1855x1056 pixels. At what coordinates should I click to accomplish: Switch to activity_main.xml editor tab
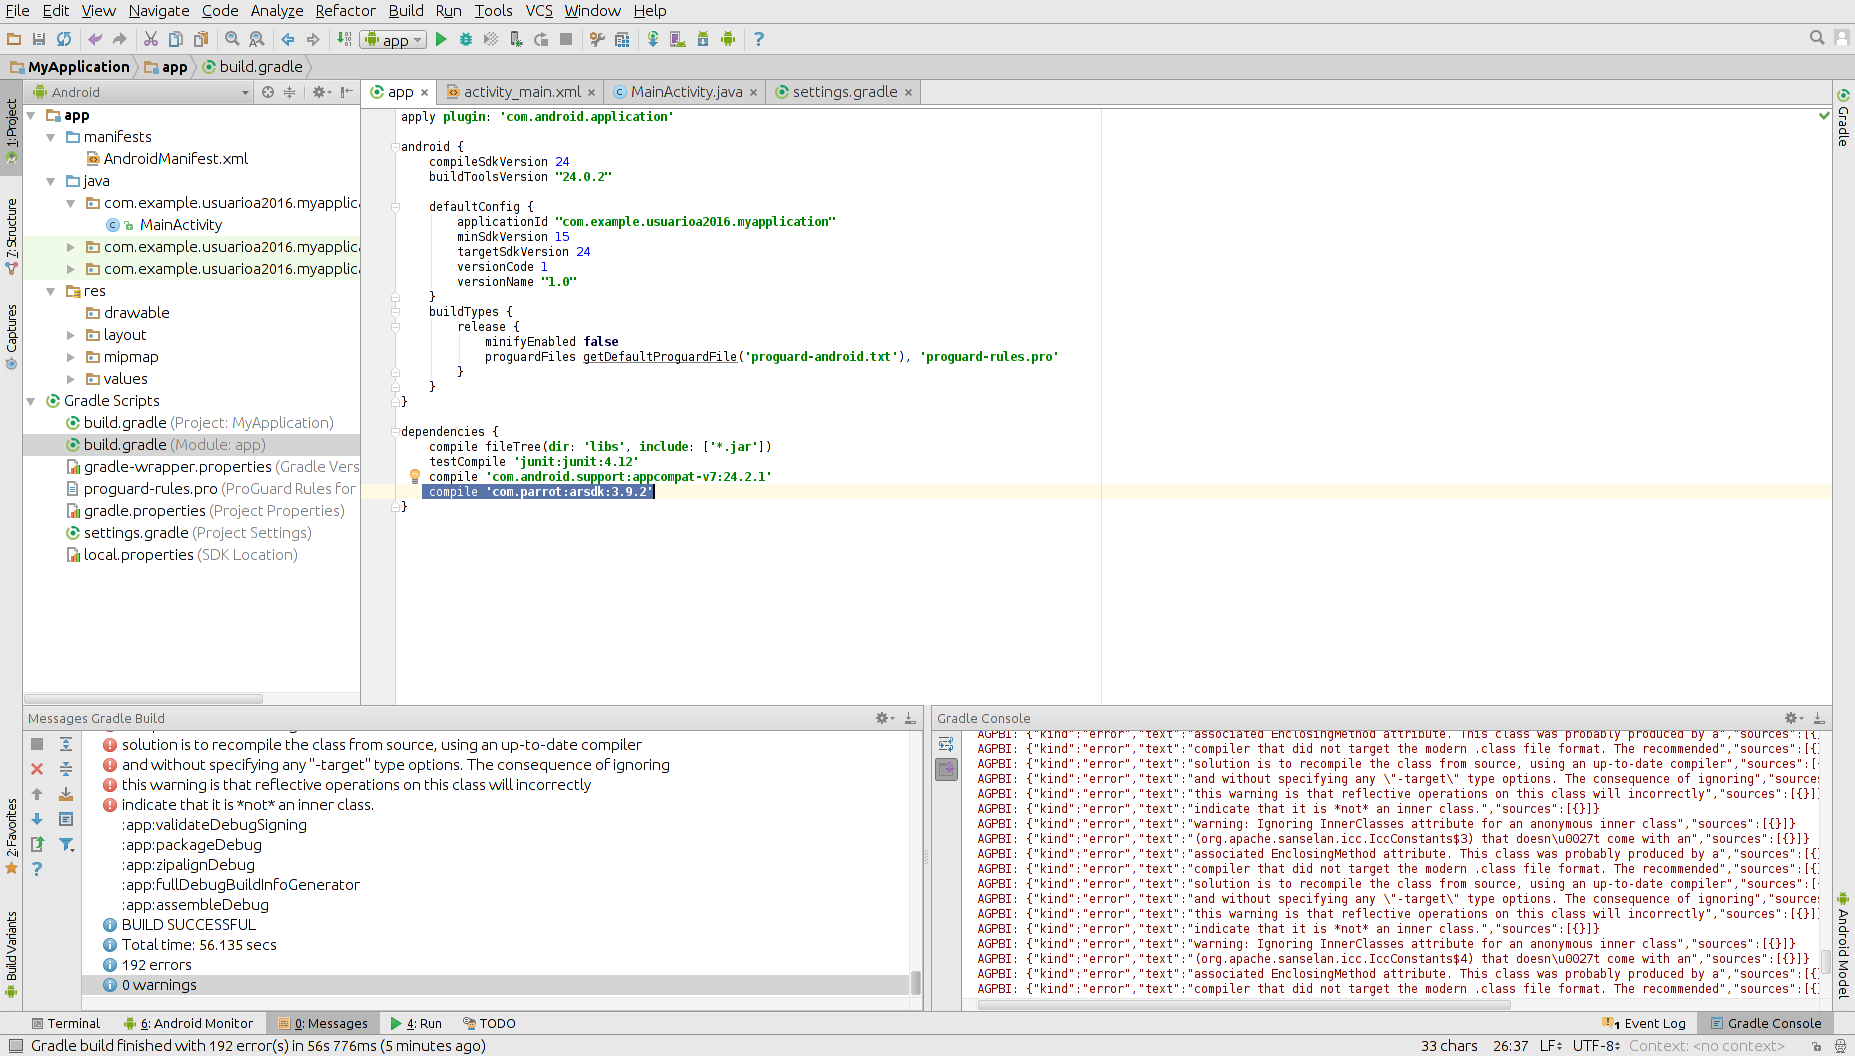[x=522, y=92]
